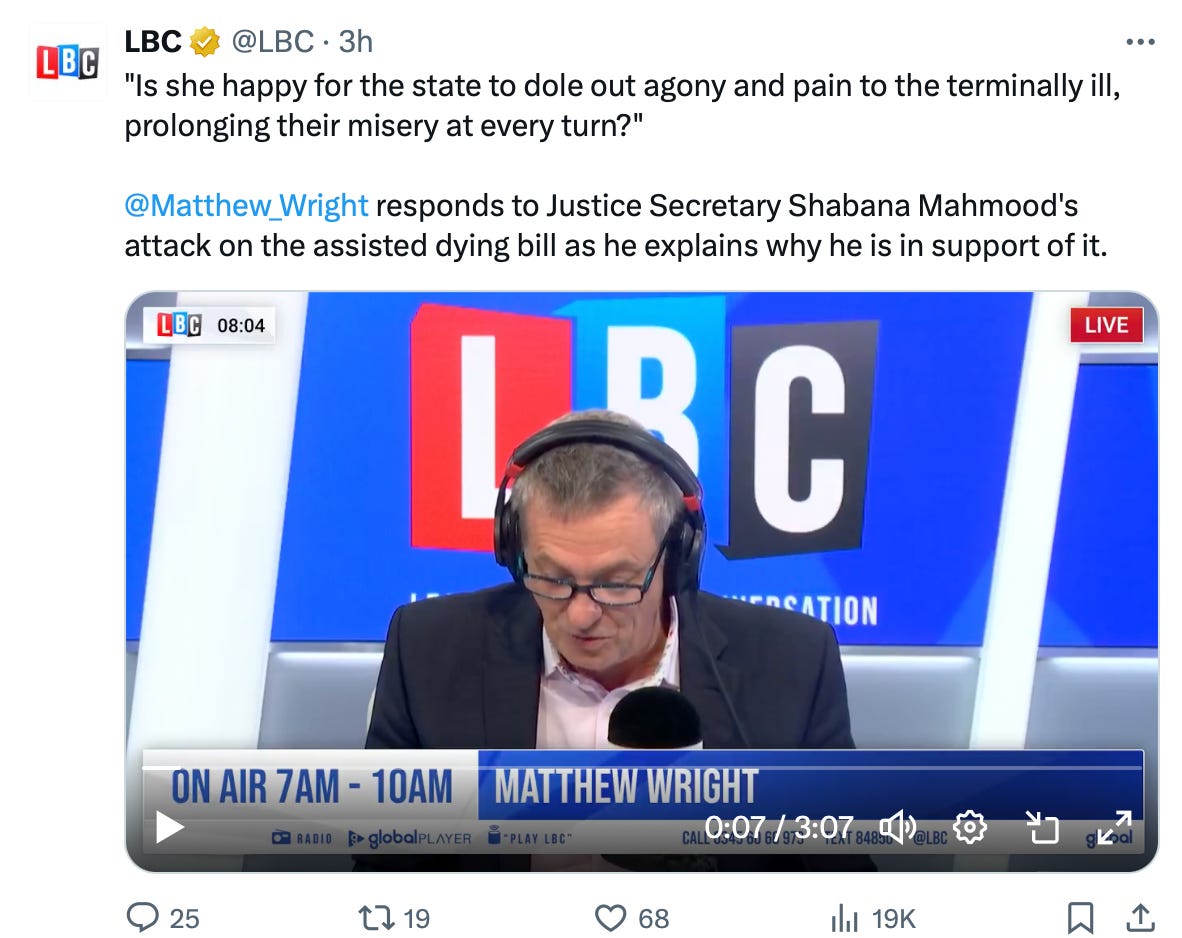This screenshot has height=938, width=1182.
Task: Mute the video with the speaker icon
Action: [898, 827]
